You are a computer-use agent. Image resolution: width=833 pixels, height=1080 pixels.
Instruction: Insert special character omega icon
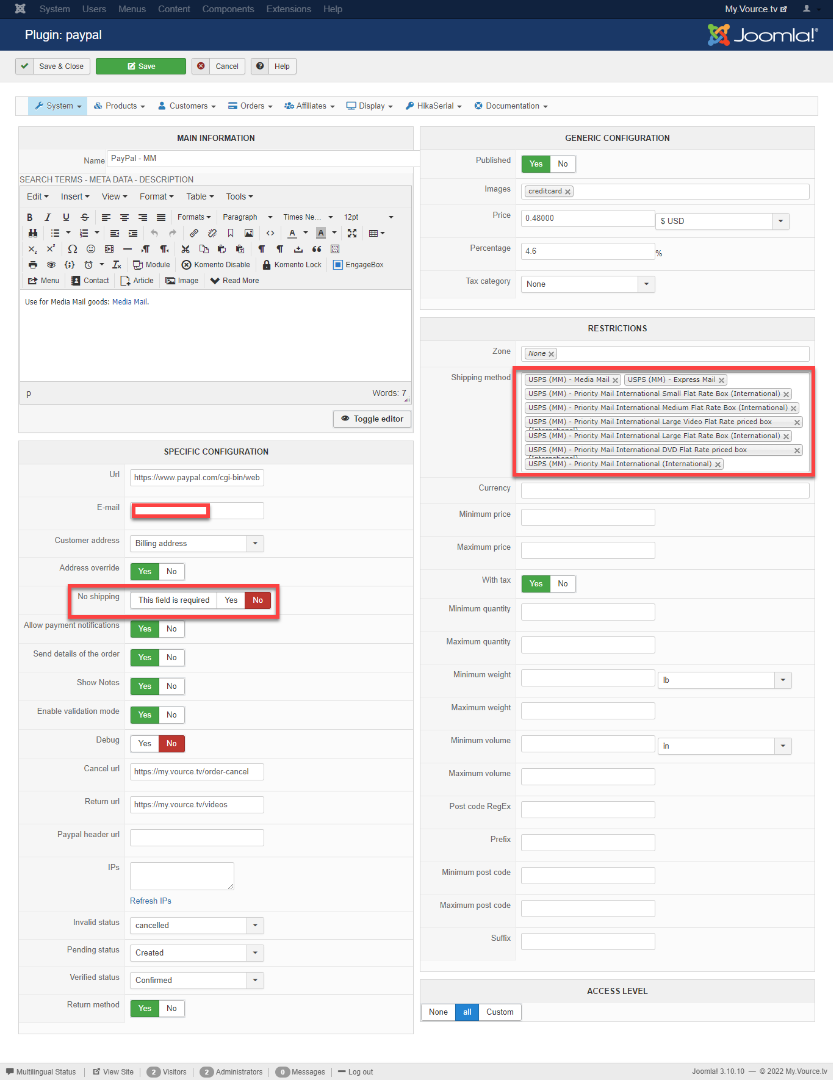coord(72,249)
